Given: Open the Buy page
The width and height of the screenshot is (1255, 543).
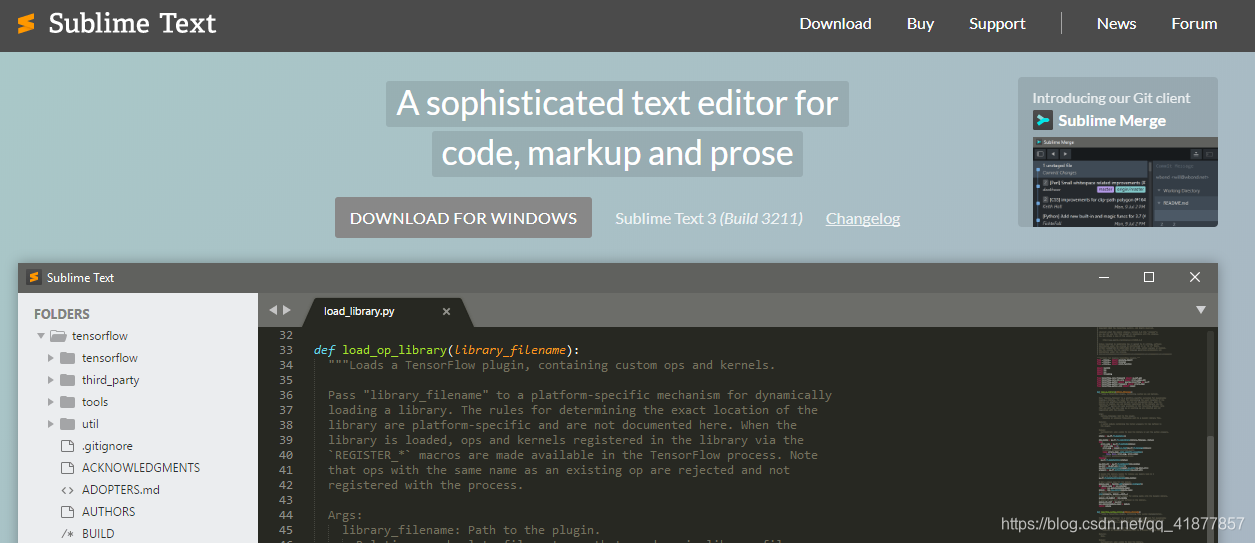Looking at the screenshot, I should [920, 24].
